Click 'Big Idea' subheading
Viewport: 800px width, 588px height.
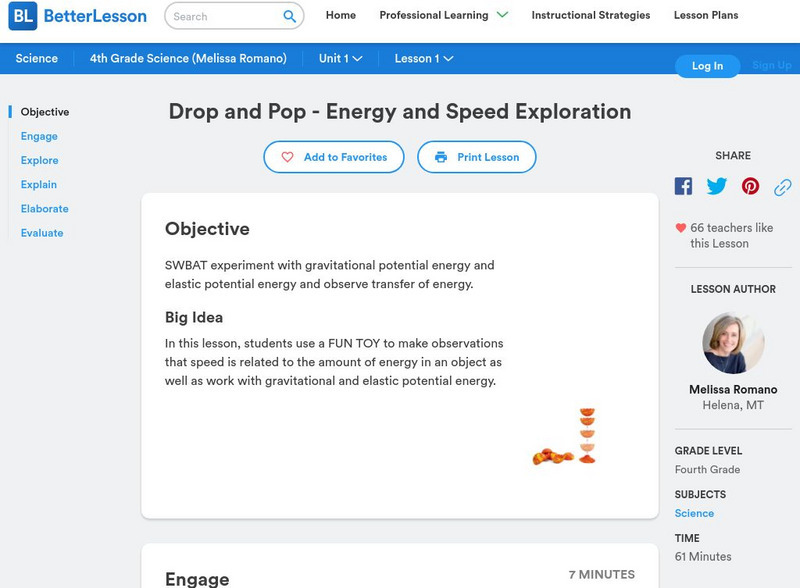pyautogui.click(x=194, y=317)
